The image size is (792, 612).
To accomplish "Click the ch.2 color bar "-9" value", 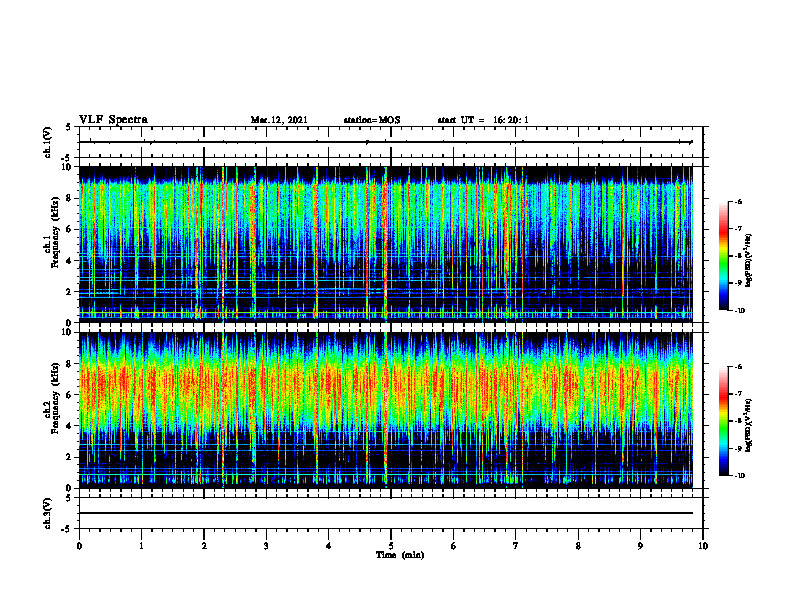I will [738, 448].
